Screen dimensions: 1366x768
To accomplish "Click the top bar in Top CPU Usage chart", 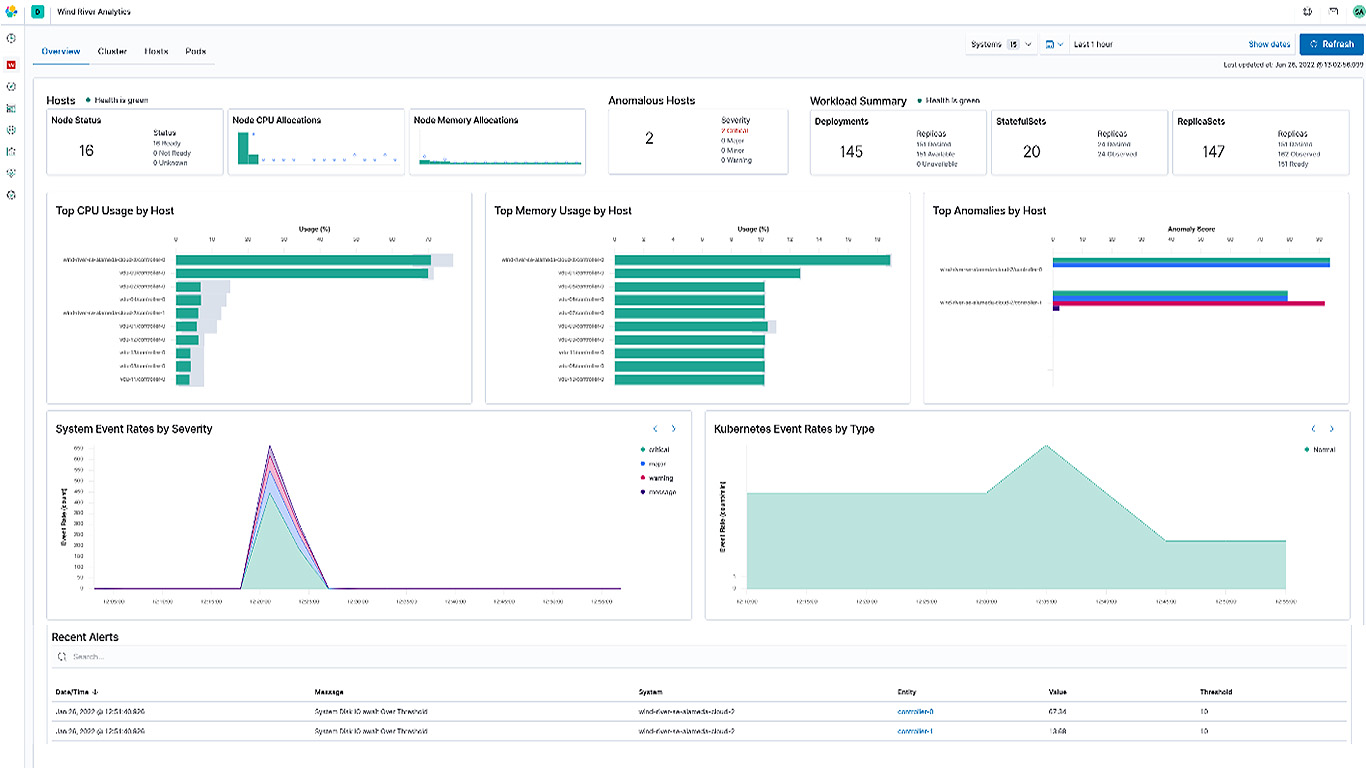I will click(304, 260).
